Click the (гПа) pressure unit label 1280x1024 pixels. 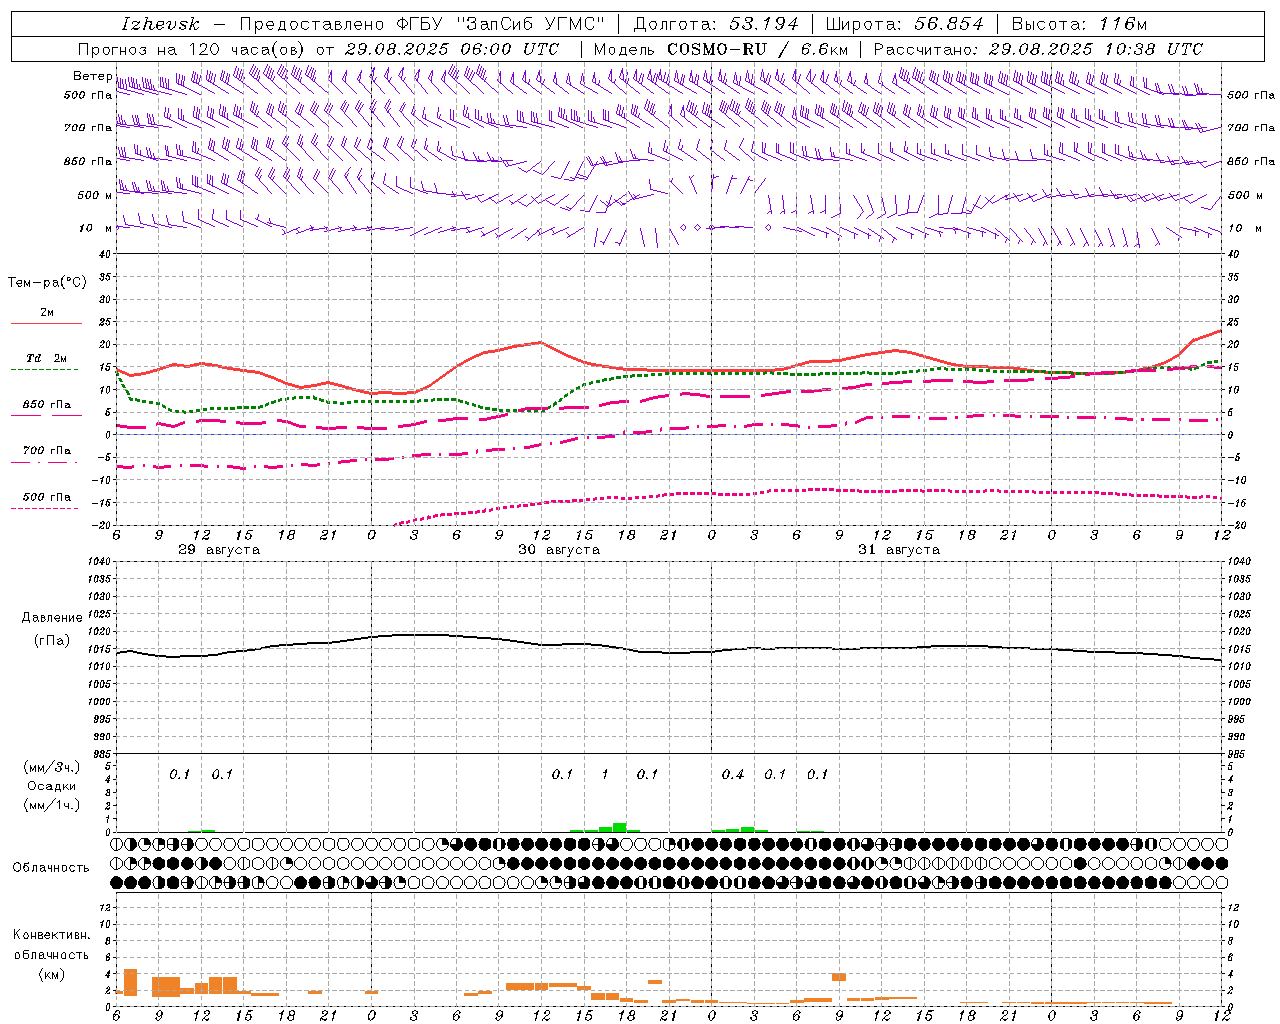pyautogui.click(x=52, y=640)
